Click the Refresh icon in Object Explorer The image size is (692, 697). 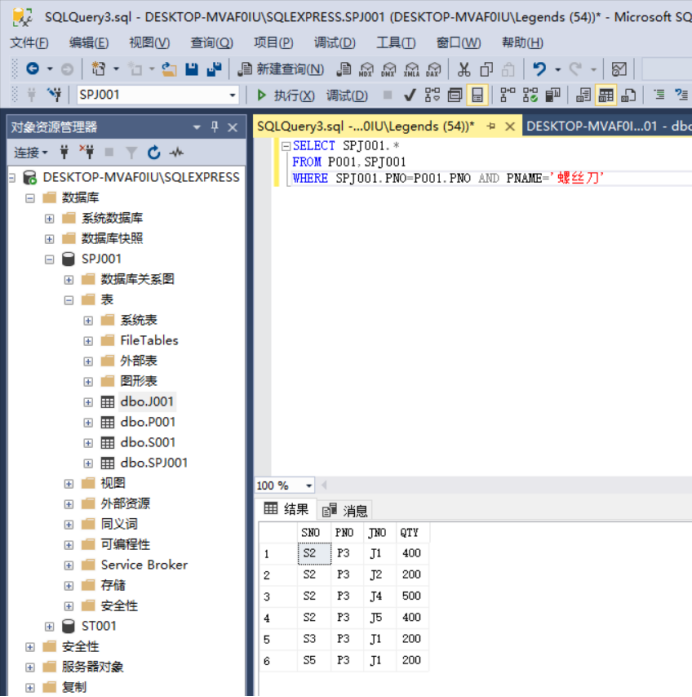click(x=154, y=152)
